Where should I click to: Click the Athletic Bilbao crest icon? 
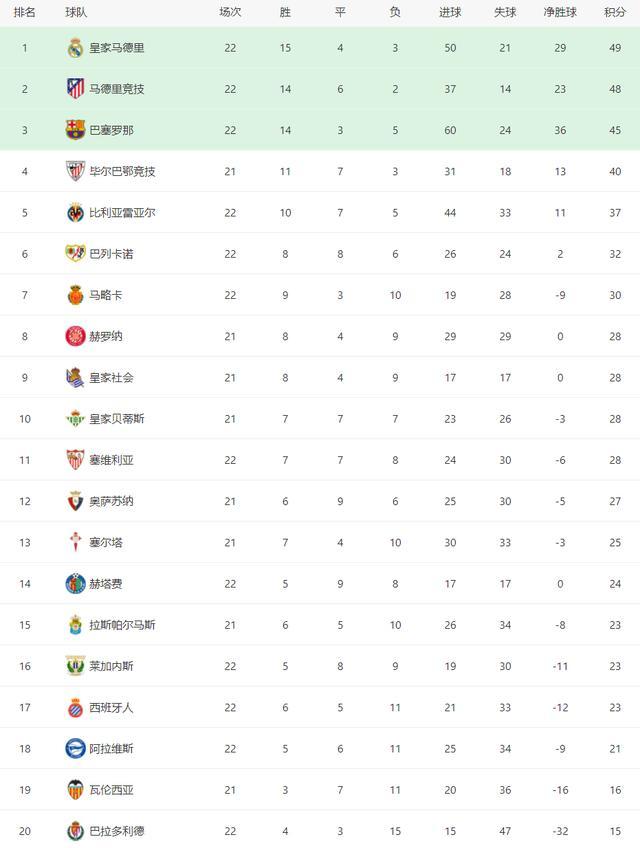point(75,171)
